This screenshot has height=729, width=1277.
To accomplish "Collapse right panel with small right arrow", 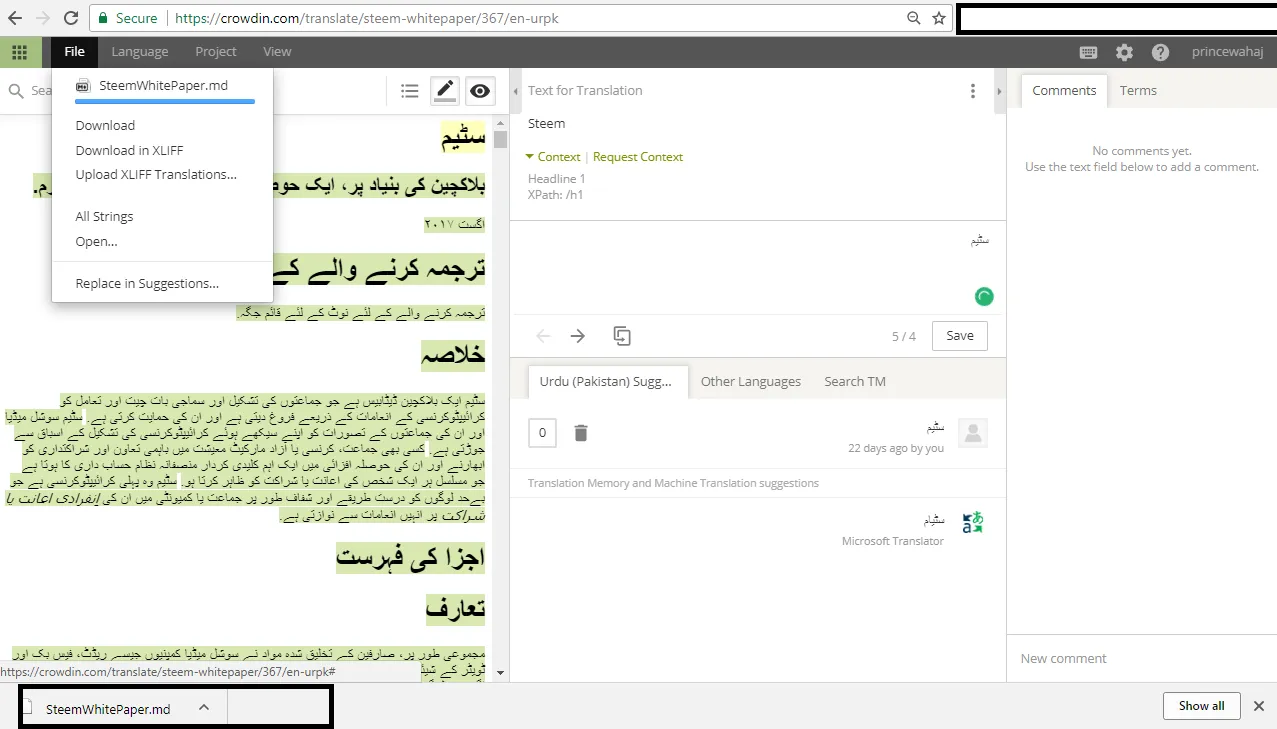I will coord(998,91).
